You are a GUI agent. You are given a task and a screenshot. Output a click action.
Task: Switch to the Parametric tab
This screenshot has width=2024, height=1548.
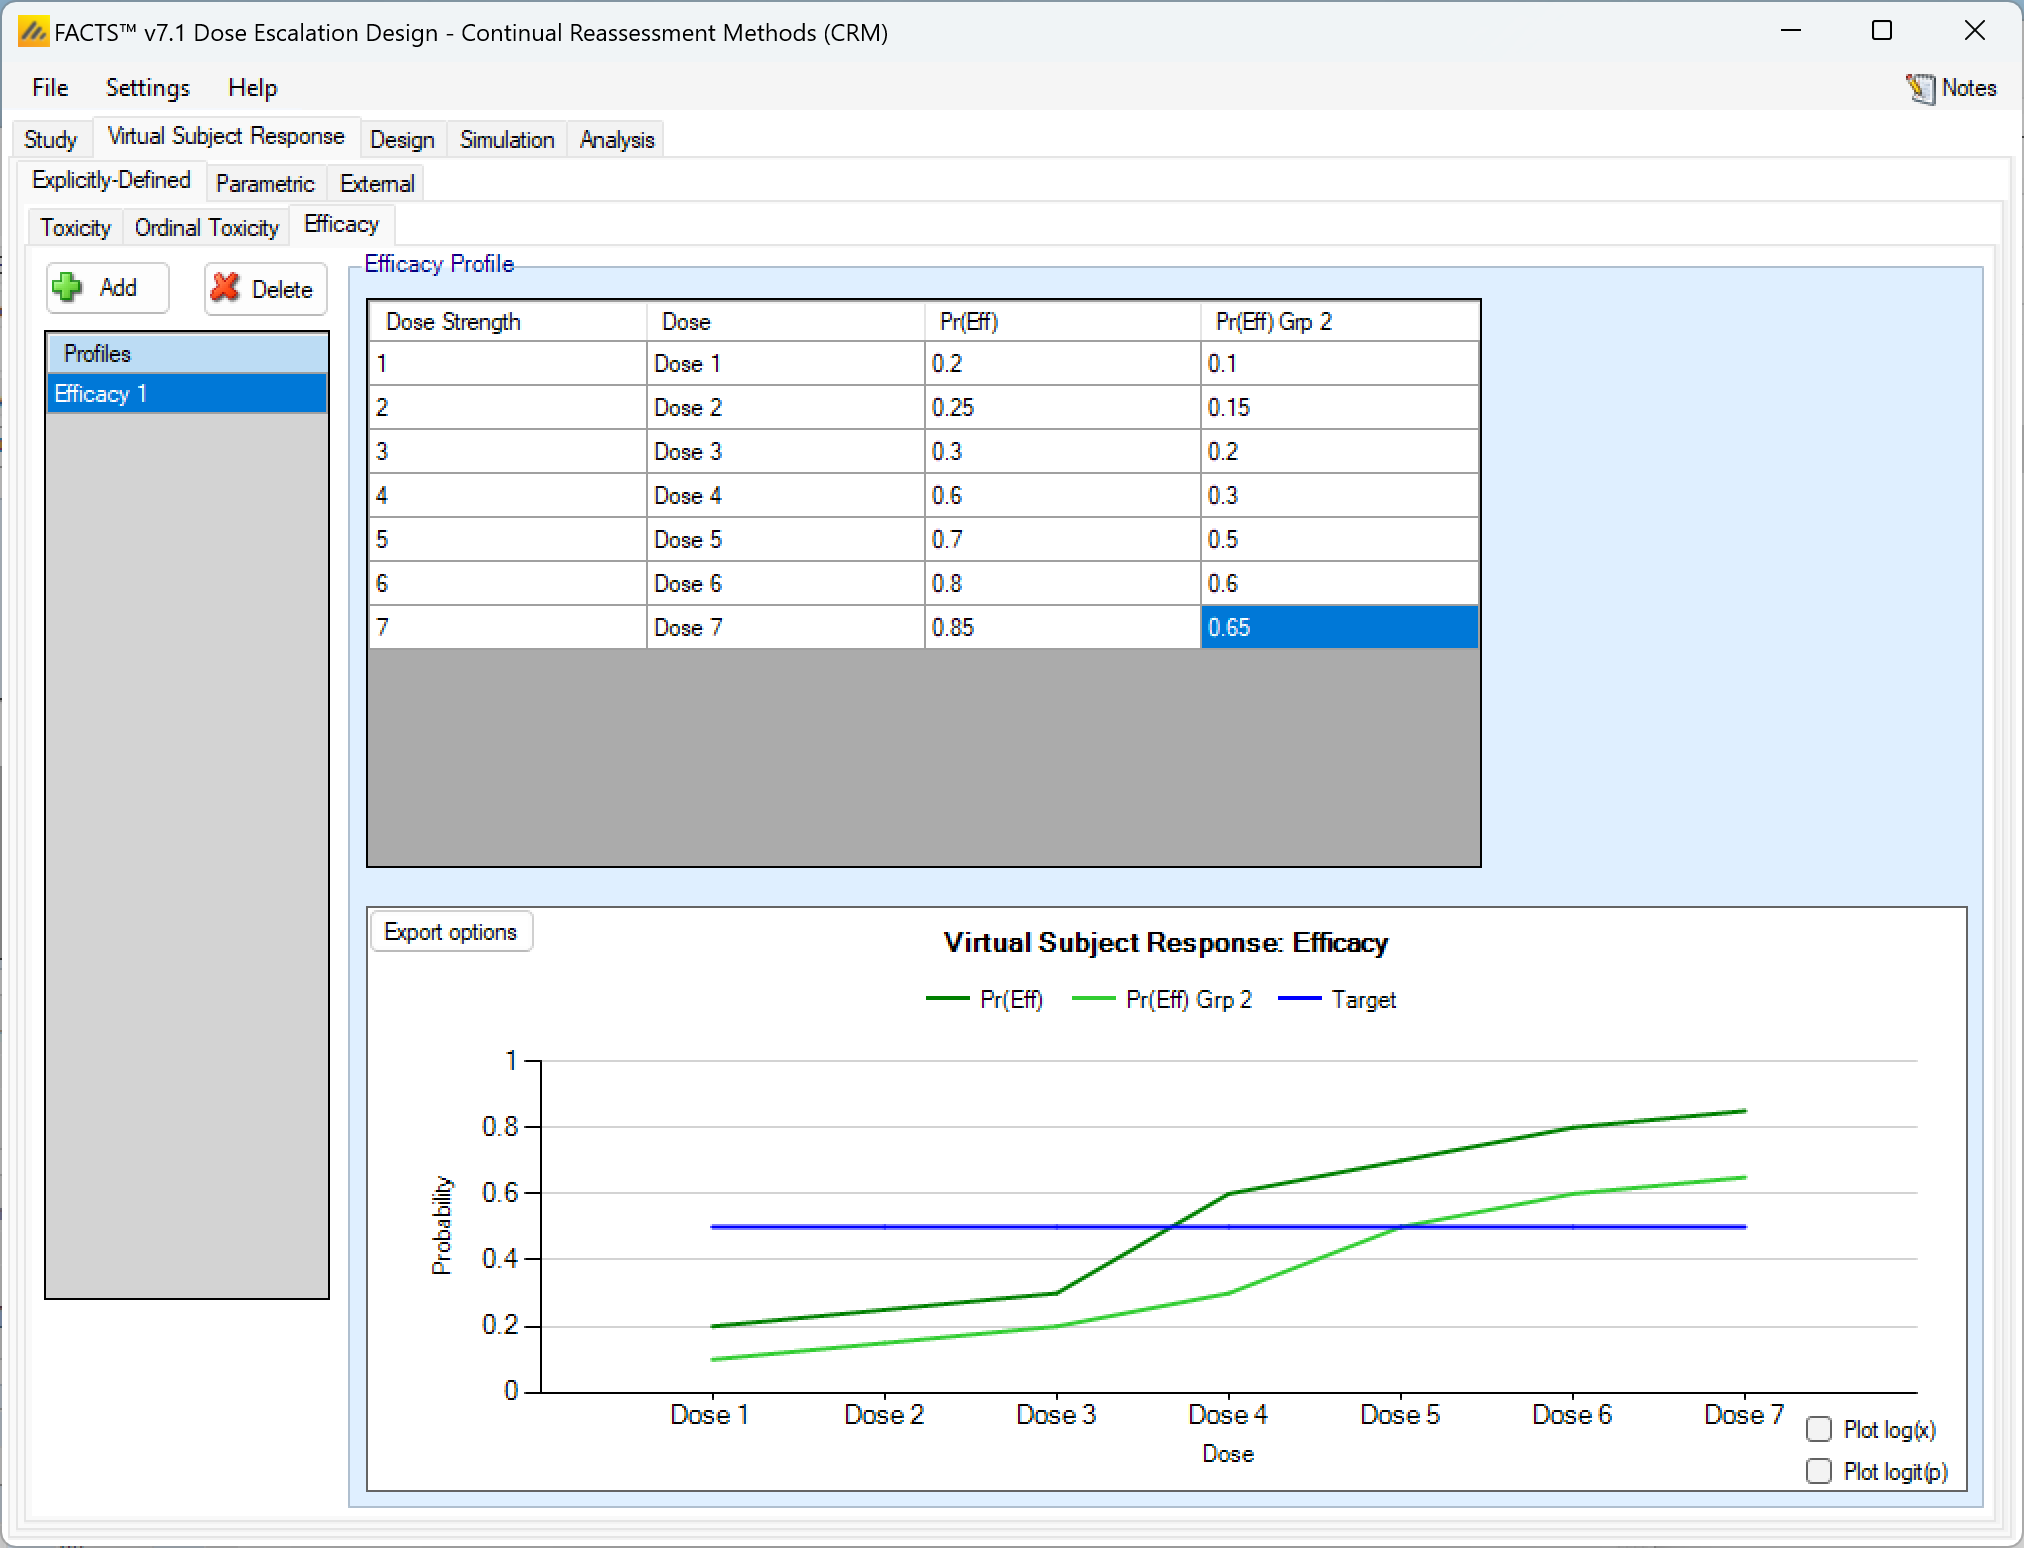pos(265,184)
